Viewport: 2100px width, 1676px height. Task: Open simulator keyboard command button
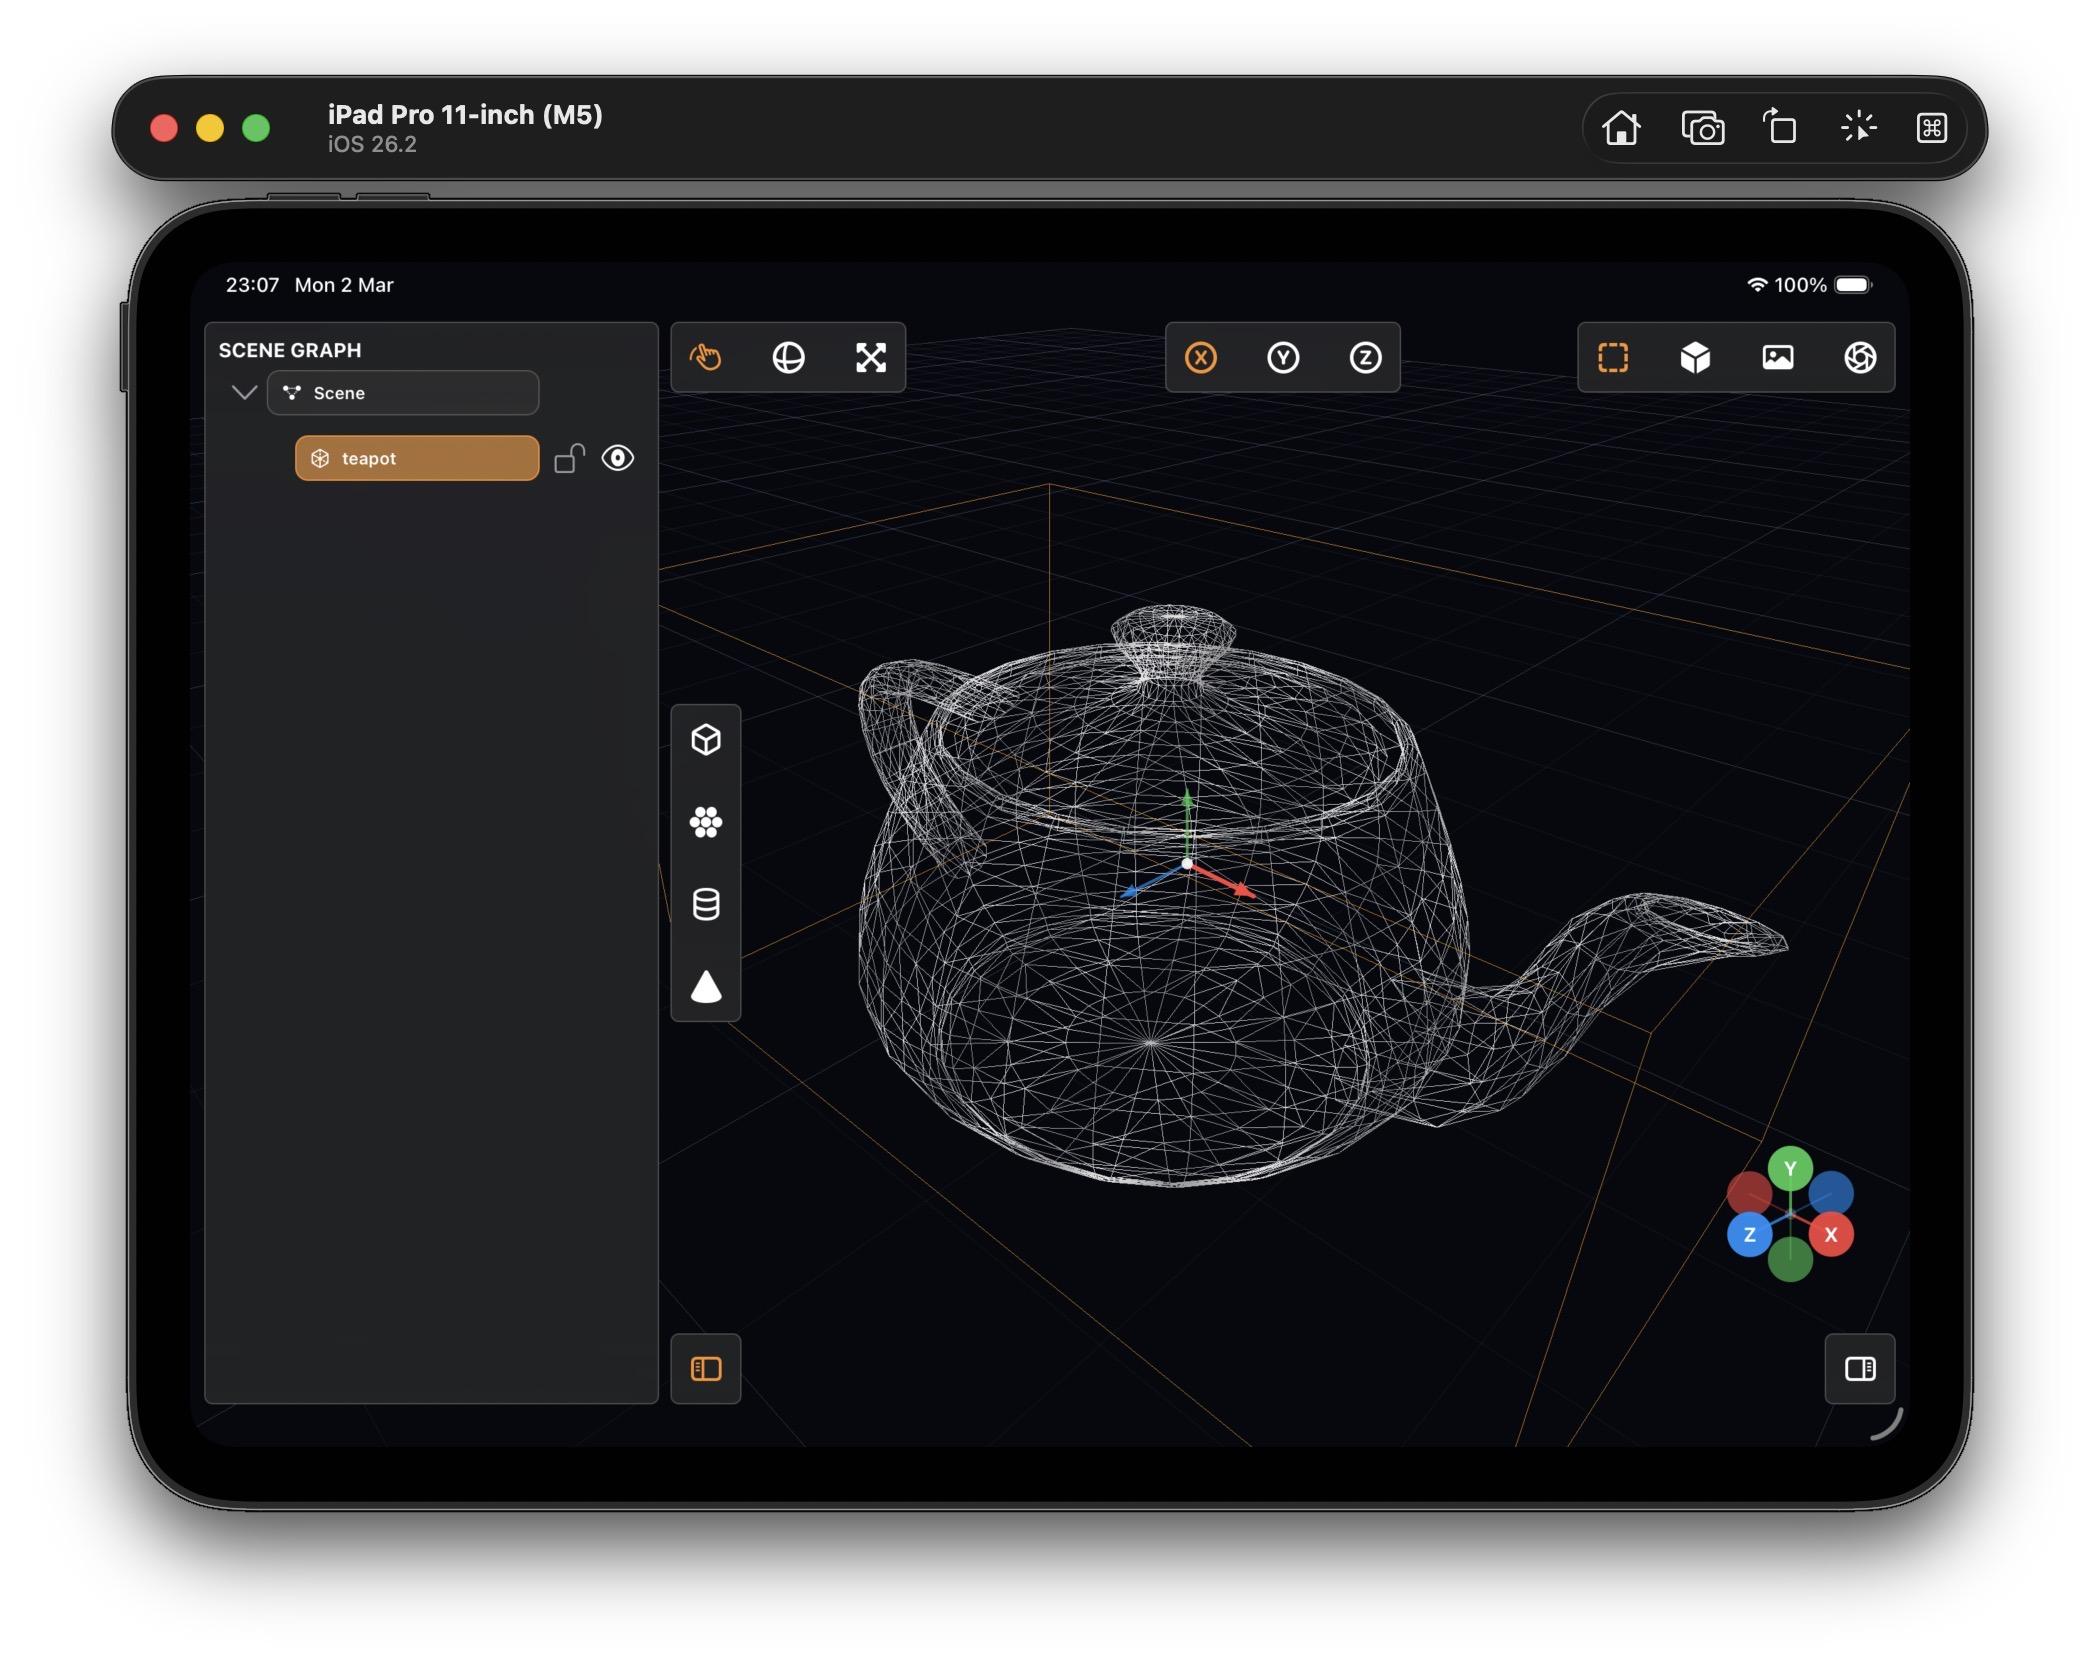pos(1931,128)
